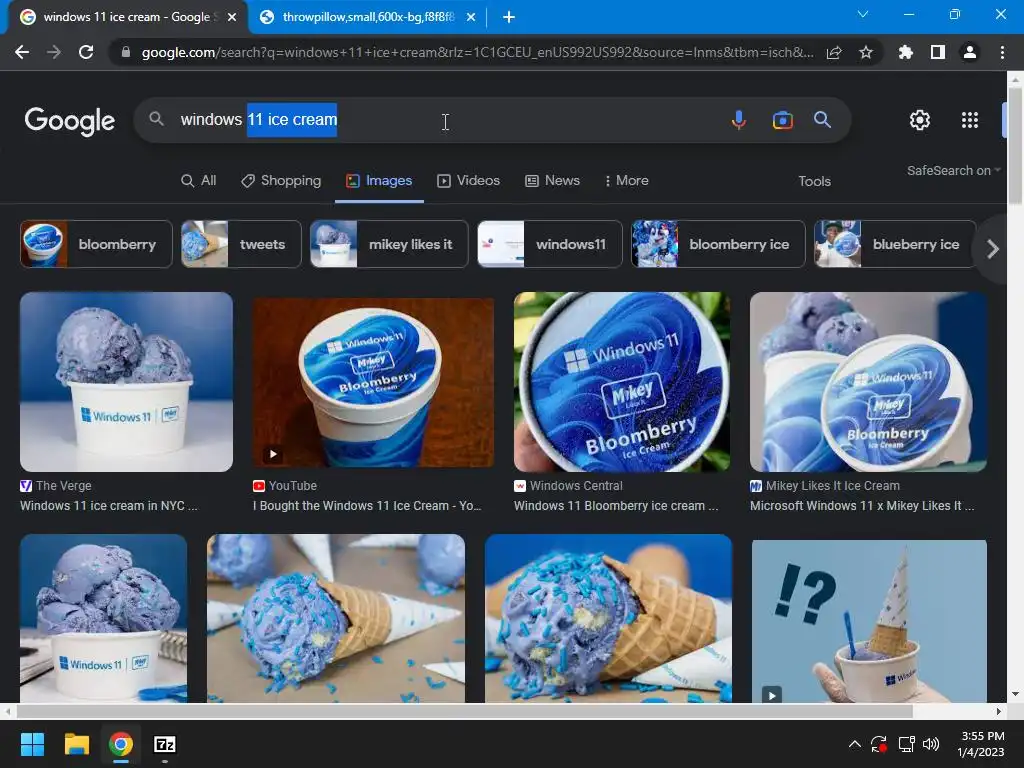Image resolution: width=1024 pixels, height=768 pixels.
Task: Open the Tools filter options
Action: point(814,182)
